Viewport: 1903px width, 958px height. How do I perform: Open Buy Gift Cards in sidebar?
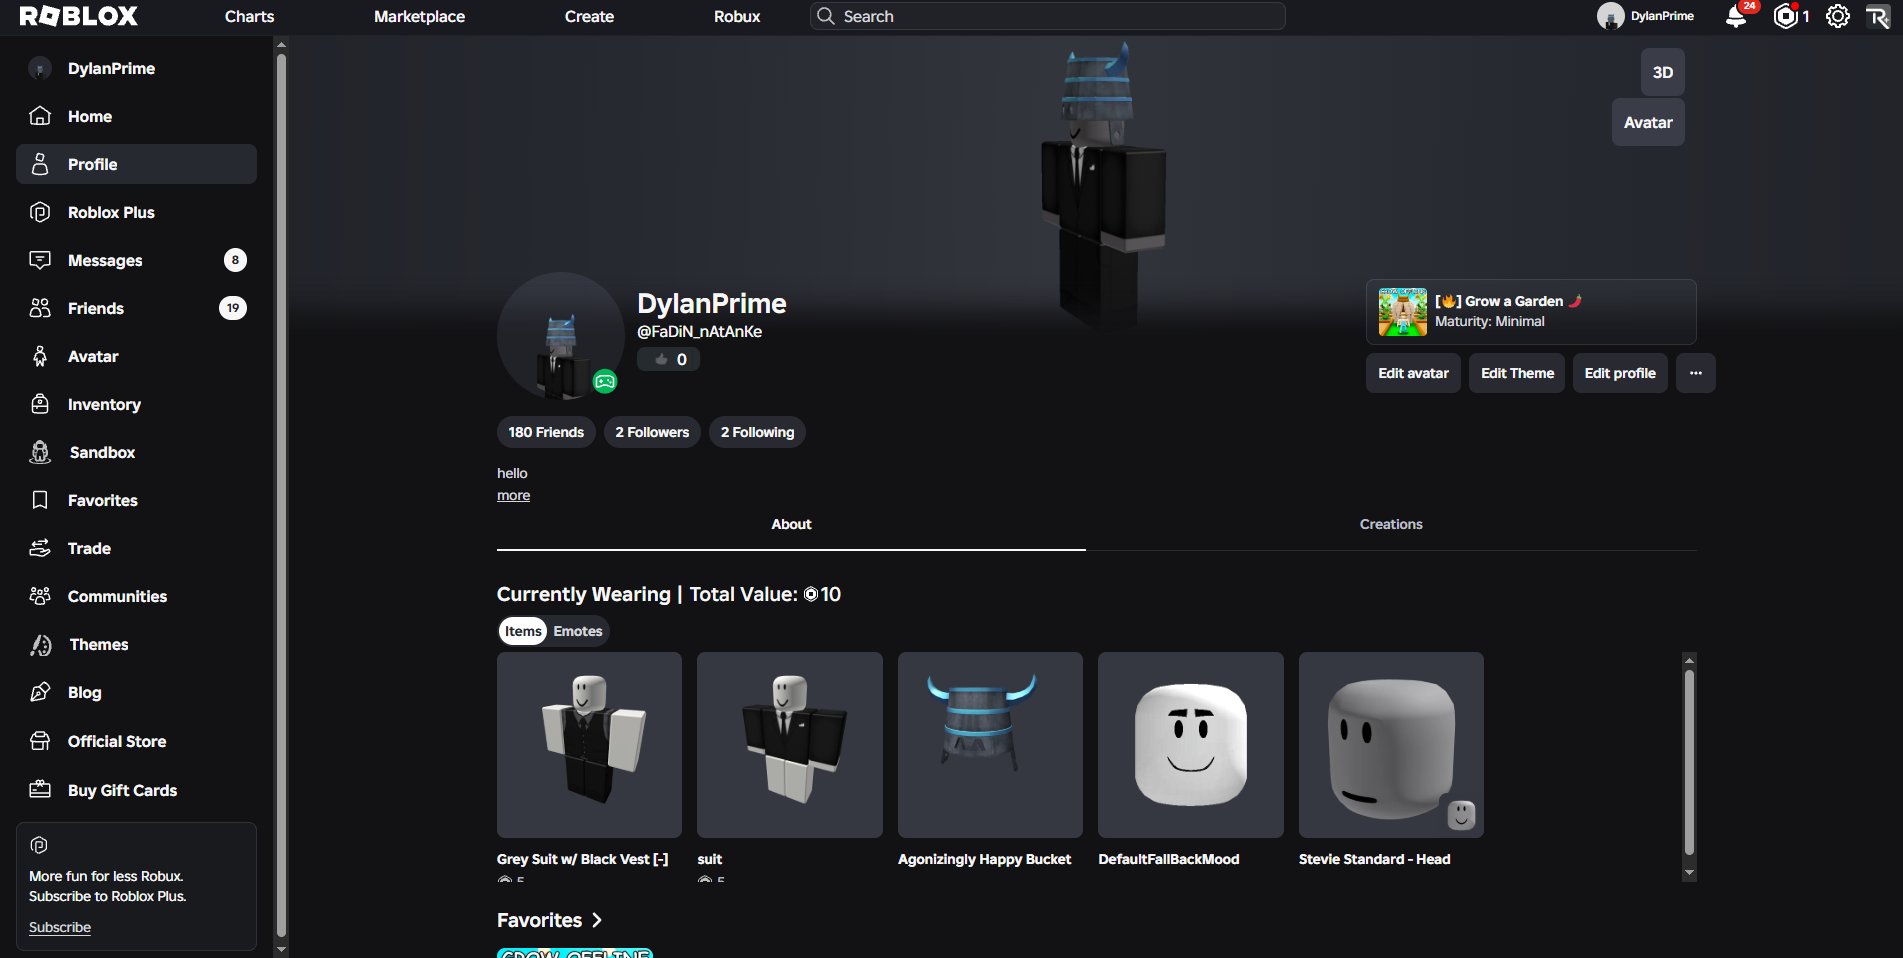point(136,790)
